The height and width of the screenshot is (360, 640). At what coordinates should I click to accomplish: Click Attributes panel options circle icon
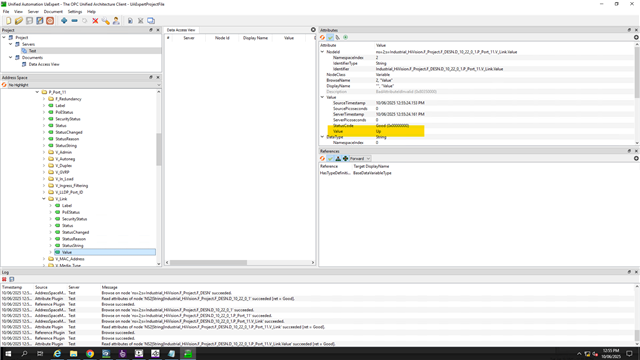tap(636, 38)
